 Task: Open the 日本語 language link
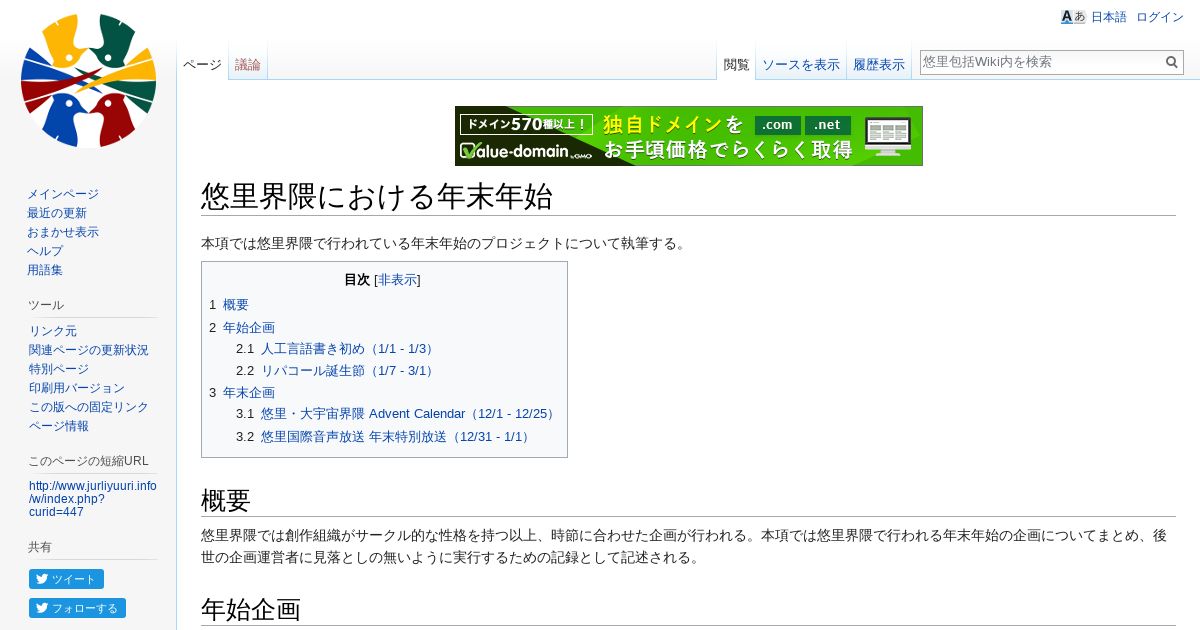(1108, 17)
